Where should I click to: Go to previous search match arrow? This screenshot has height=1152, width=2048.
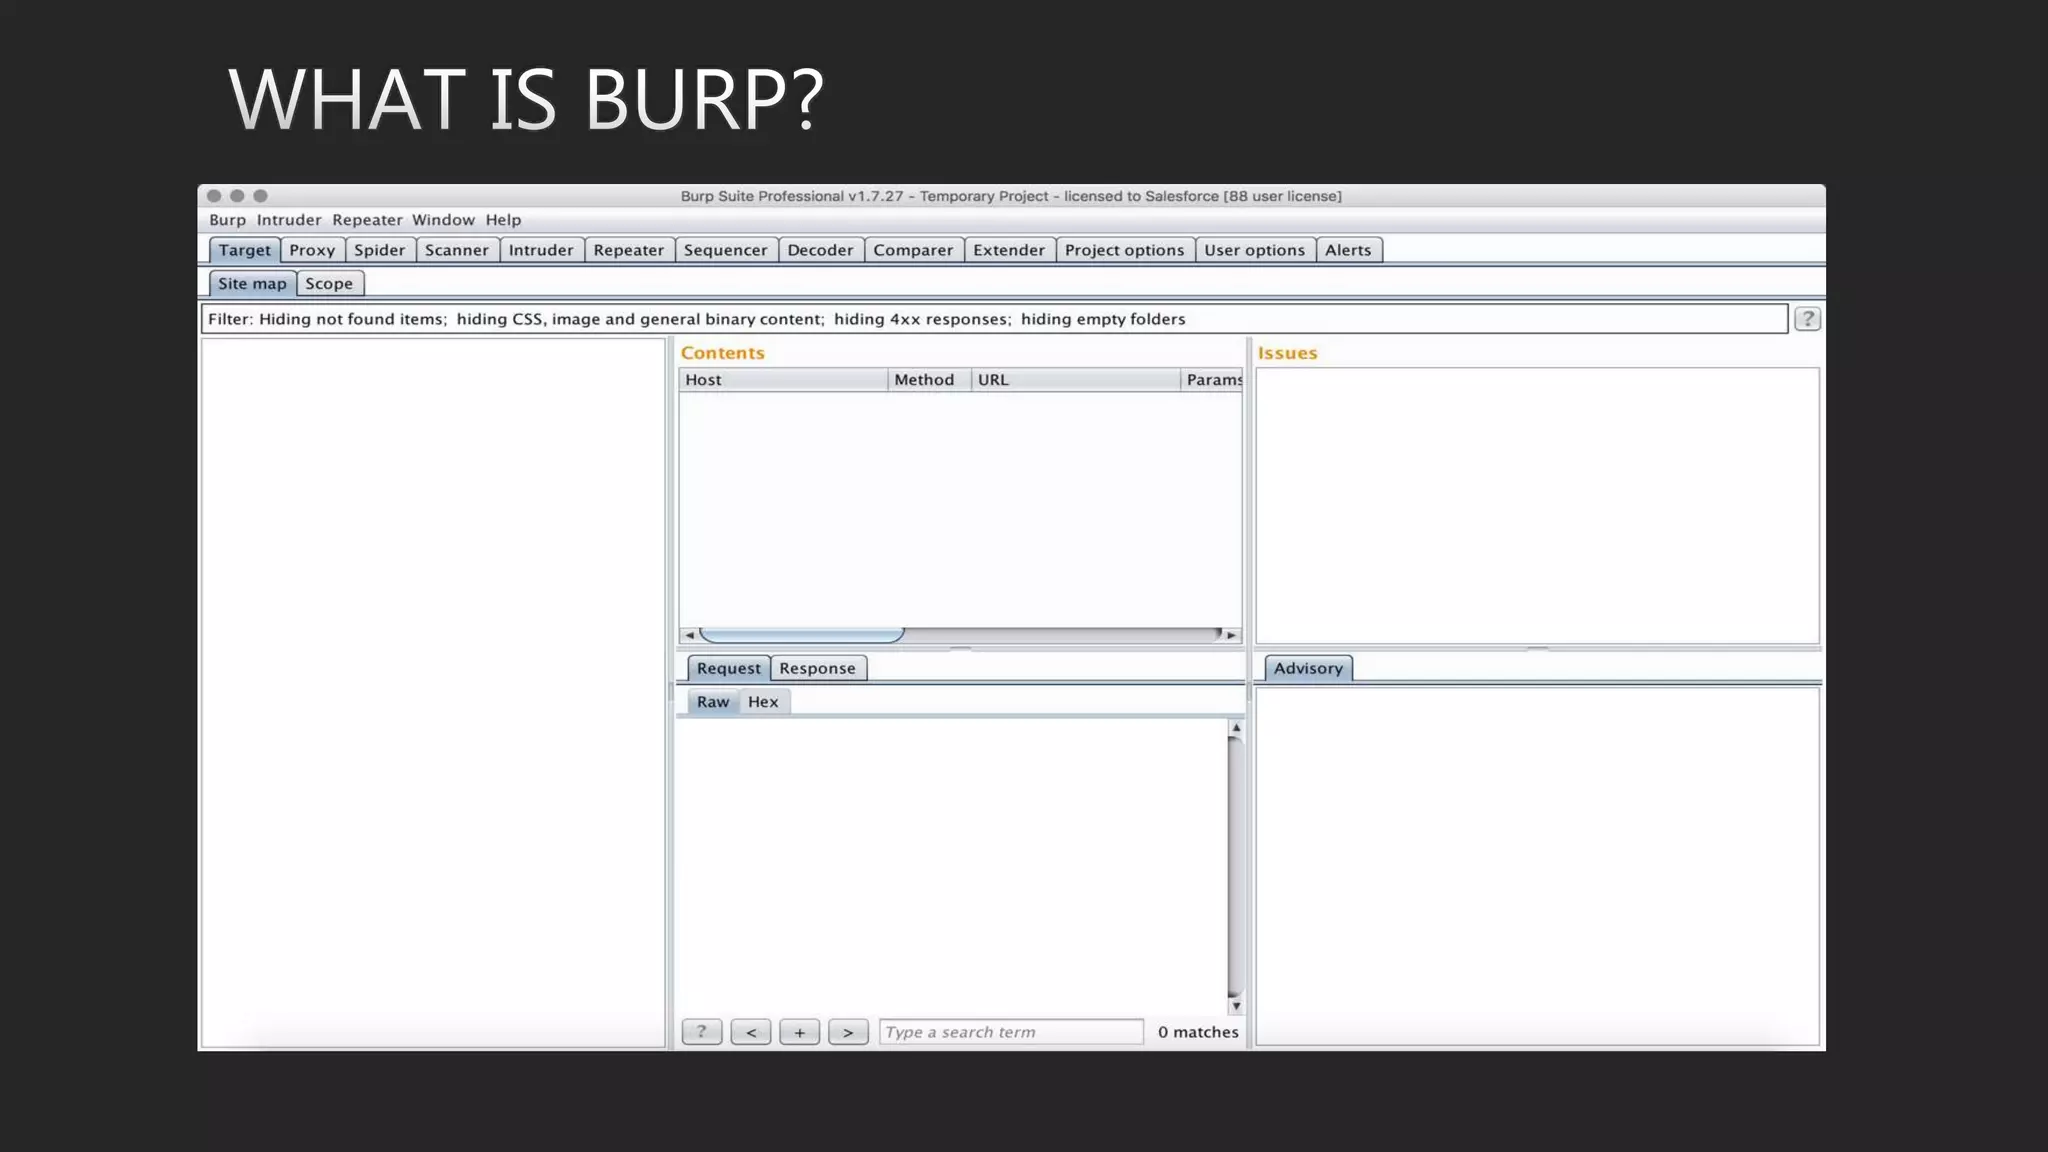click(751, 1032)
